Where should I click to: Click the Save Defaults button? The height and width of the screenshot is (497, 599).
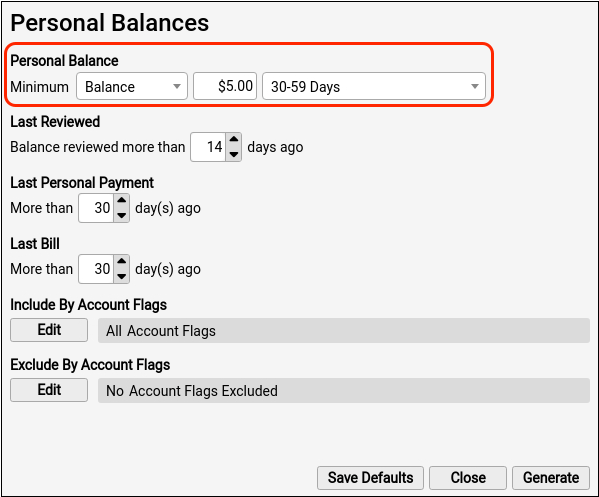coord(370,478)
